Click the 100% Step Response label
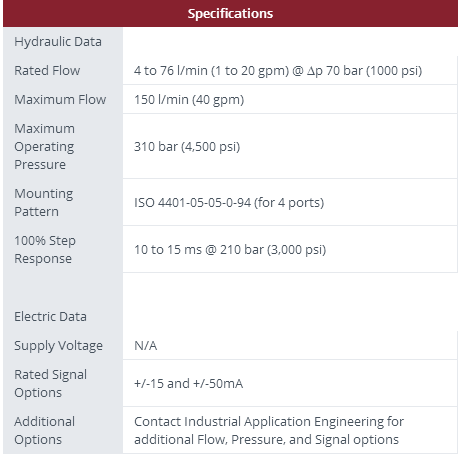The image size is (460, 458). 45,250
